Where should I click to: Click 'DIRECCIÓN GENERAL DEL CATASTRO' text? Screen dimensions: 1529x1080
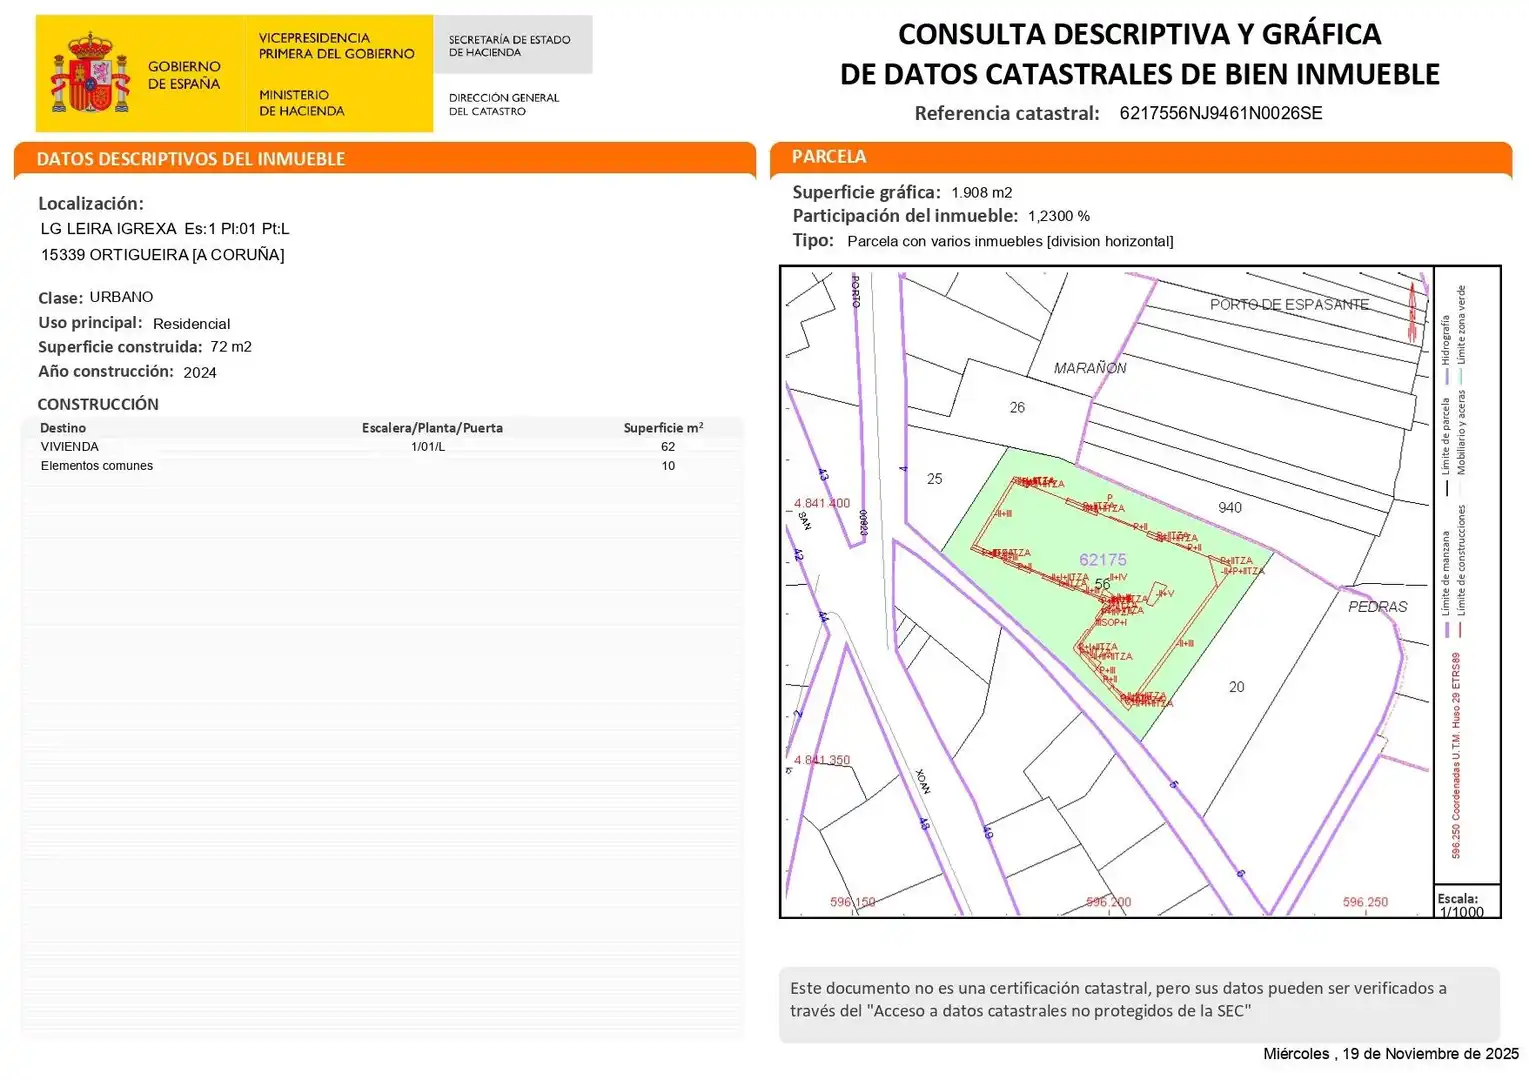click(x=503, y=104)
